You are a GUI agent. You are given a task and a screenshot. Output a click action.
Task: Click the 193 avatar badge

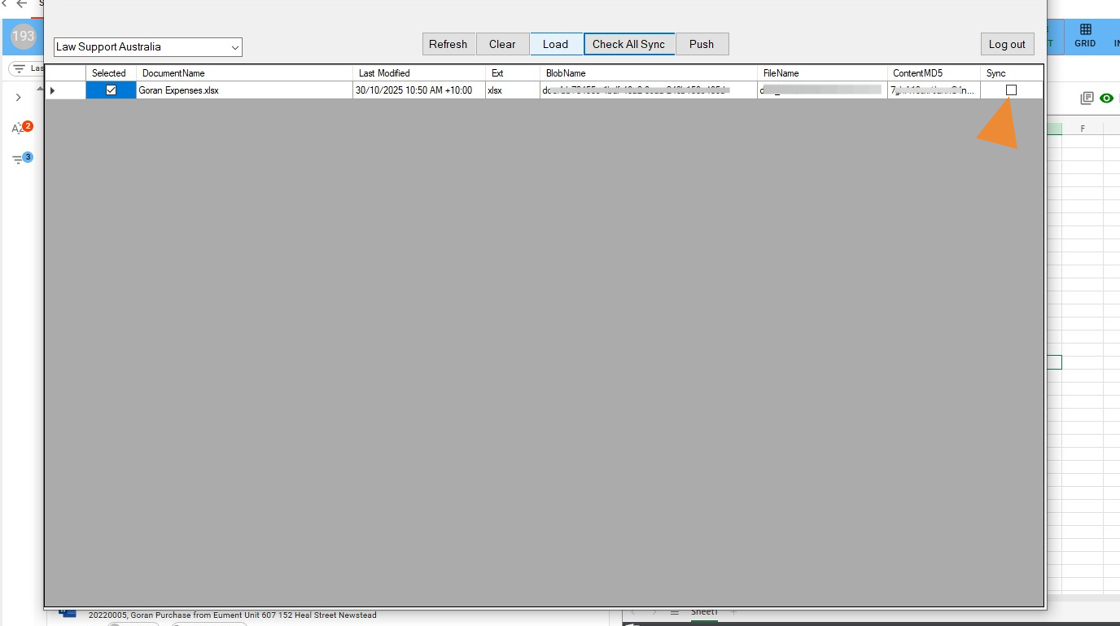tap(23, 36)
